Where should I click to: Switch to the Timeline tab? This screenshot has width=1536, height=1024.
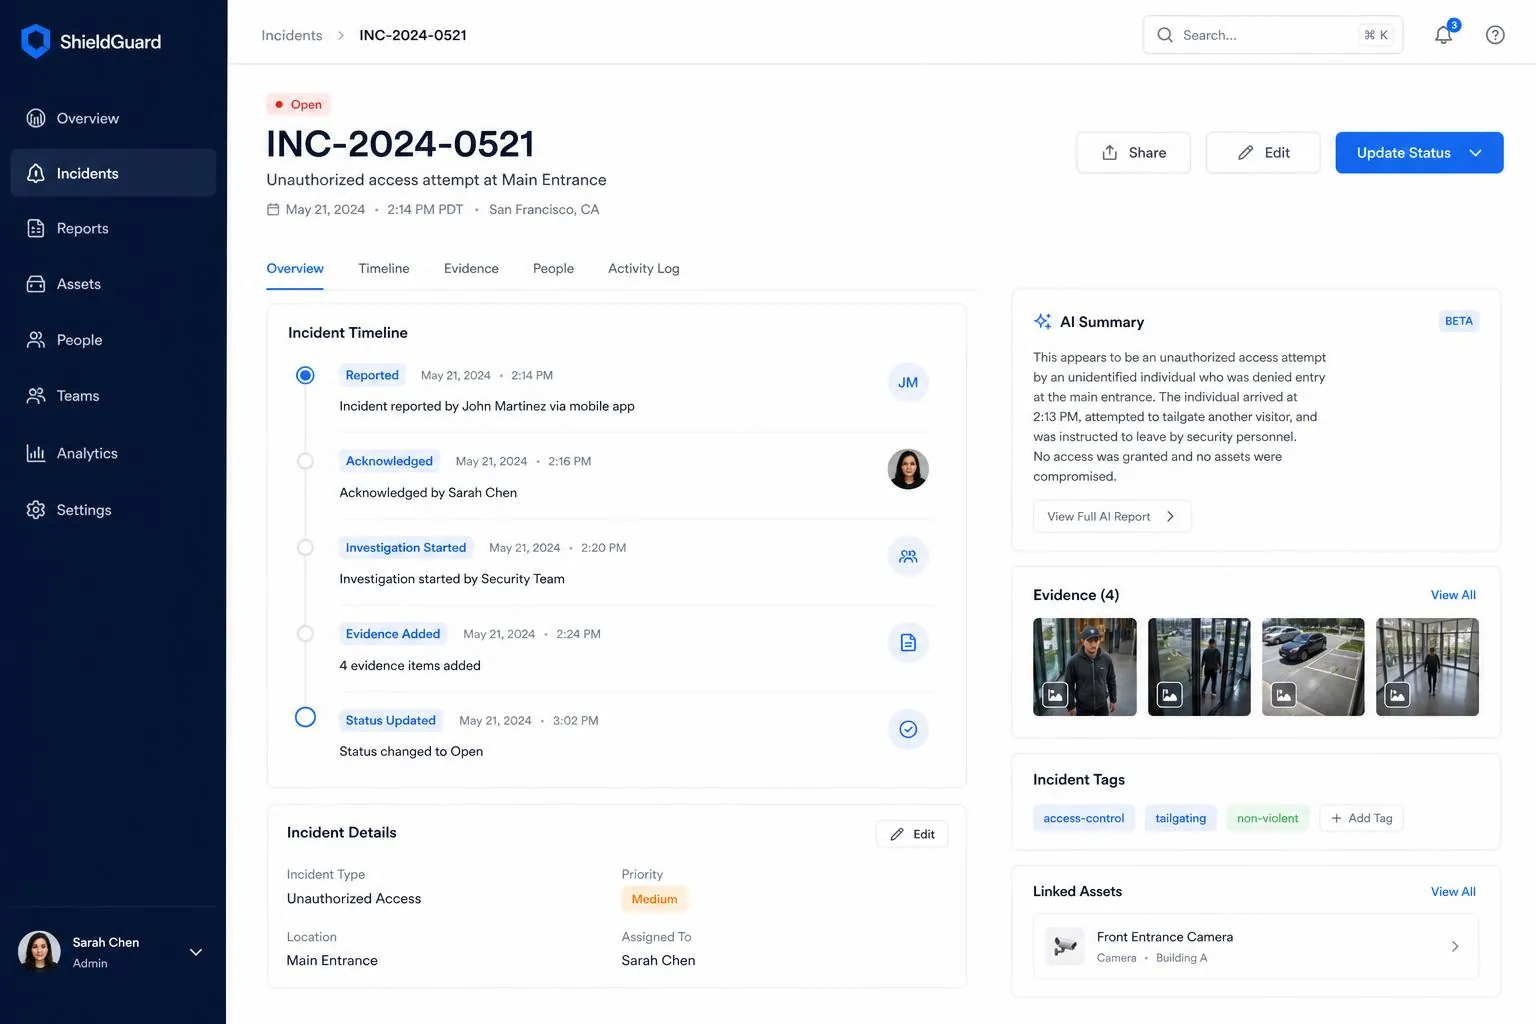pos(384,268)
